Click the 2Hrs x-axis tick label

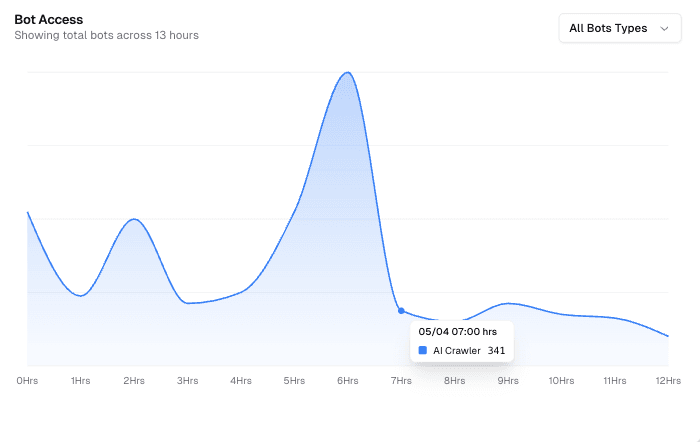(134, 381)
